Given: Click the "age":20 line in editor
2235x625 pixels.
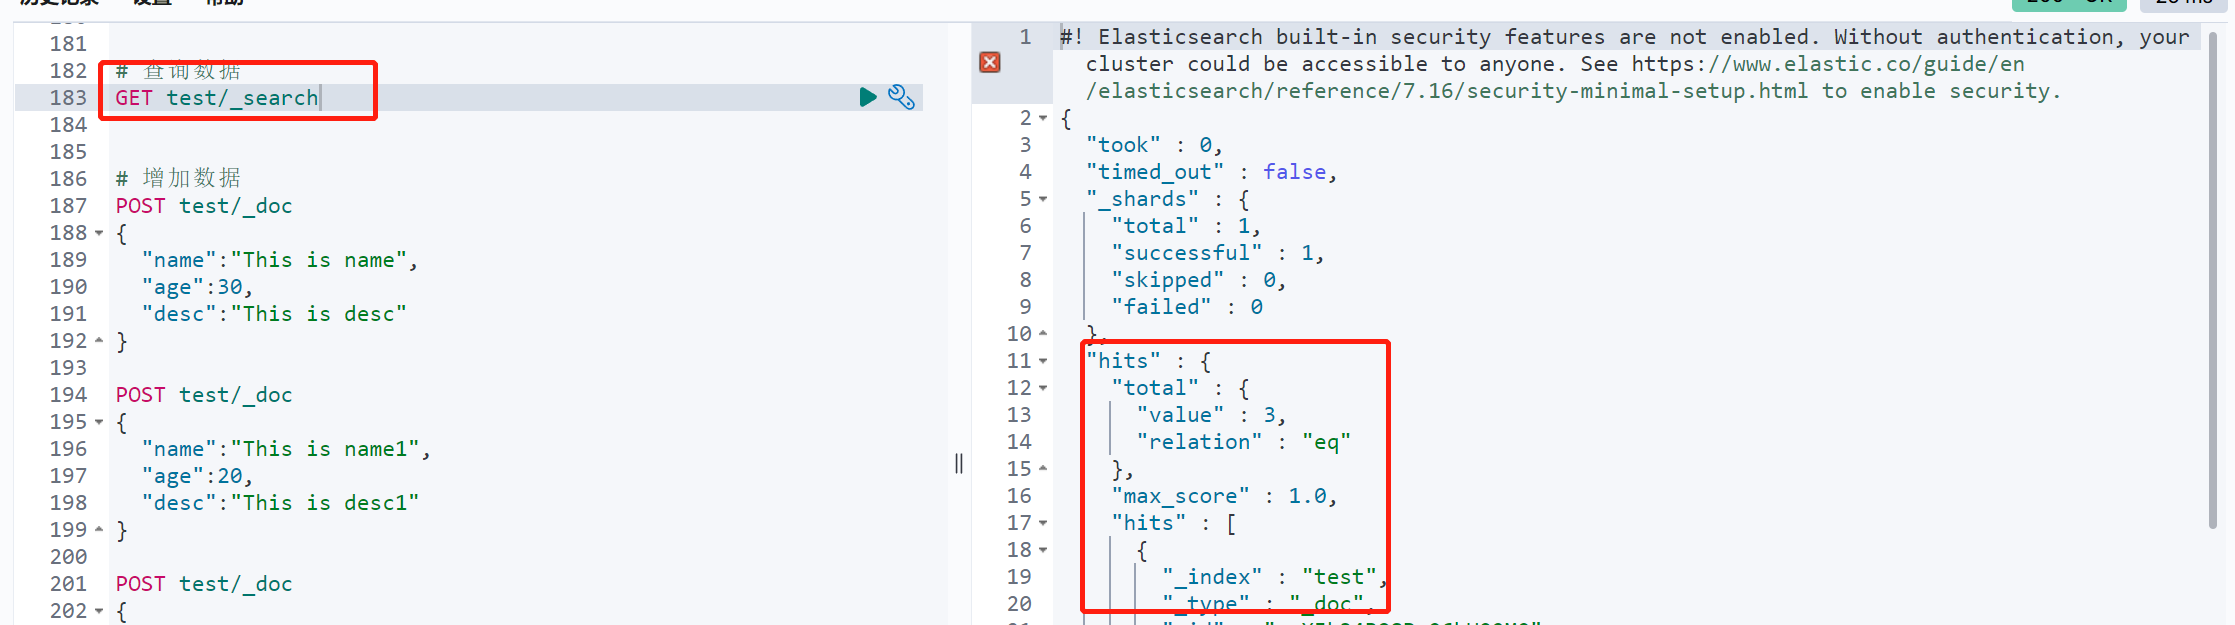Looking at the screenshot, I should tap(197, 476).
